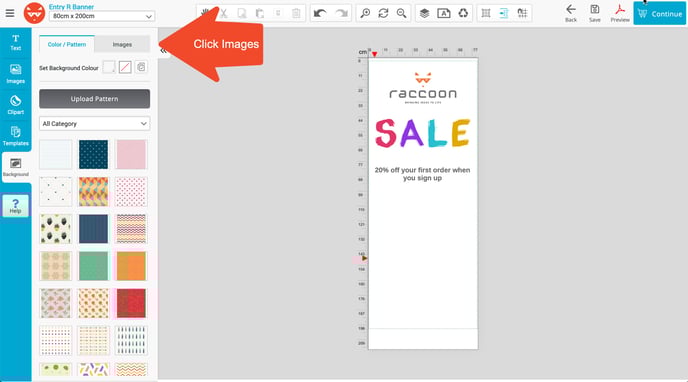Open the layers stack icon
688x382 pixels.
point(424,14)
